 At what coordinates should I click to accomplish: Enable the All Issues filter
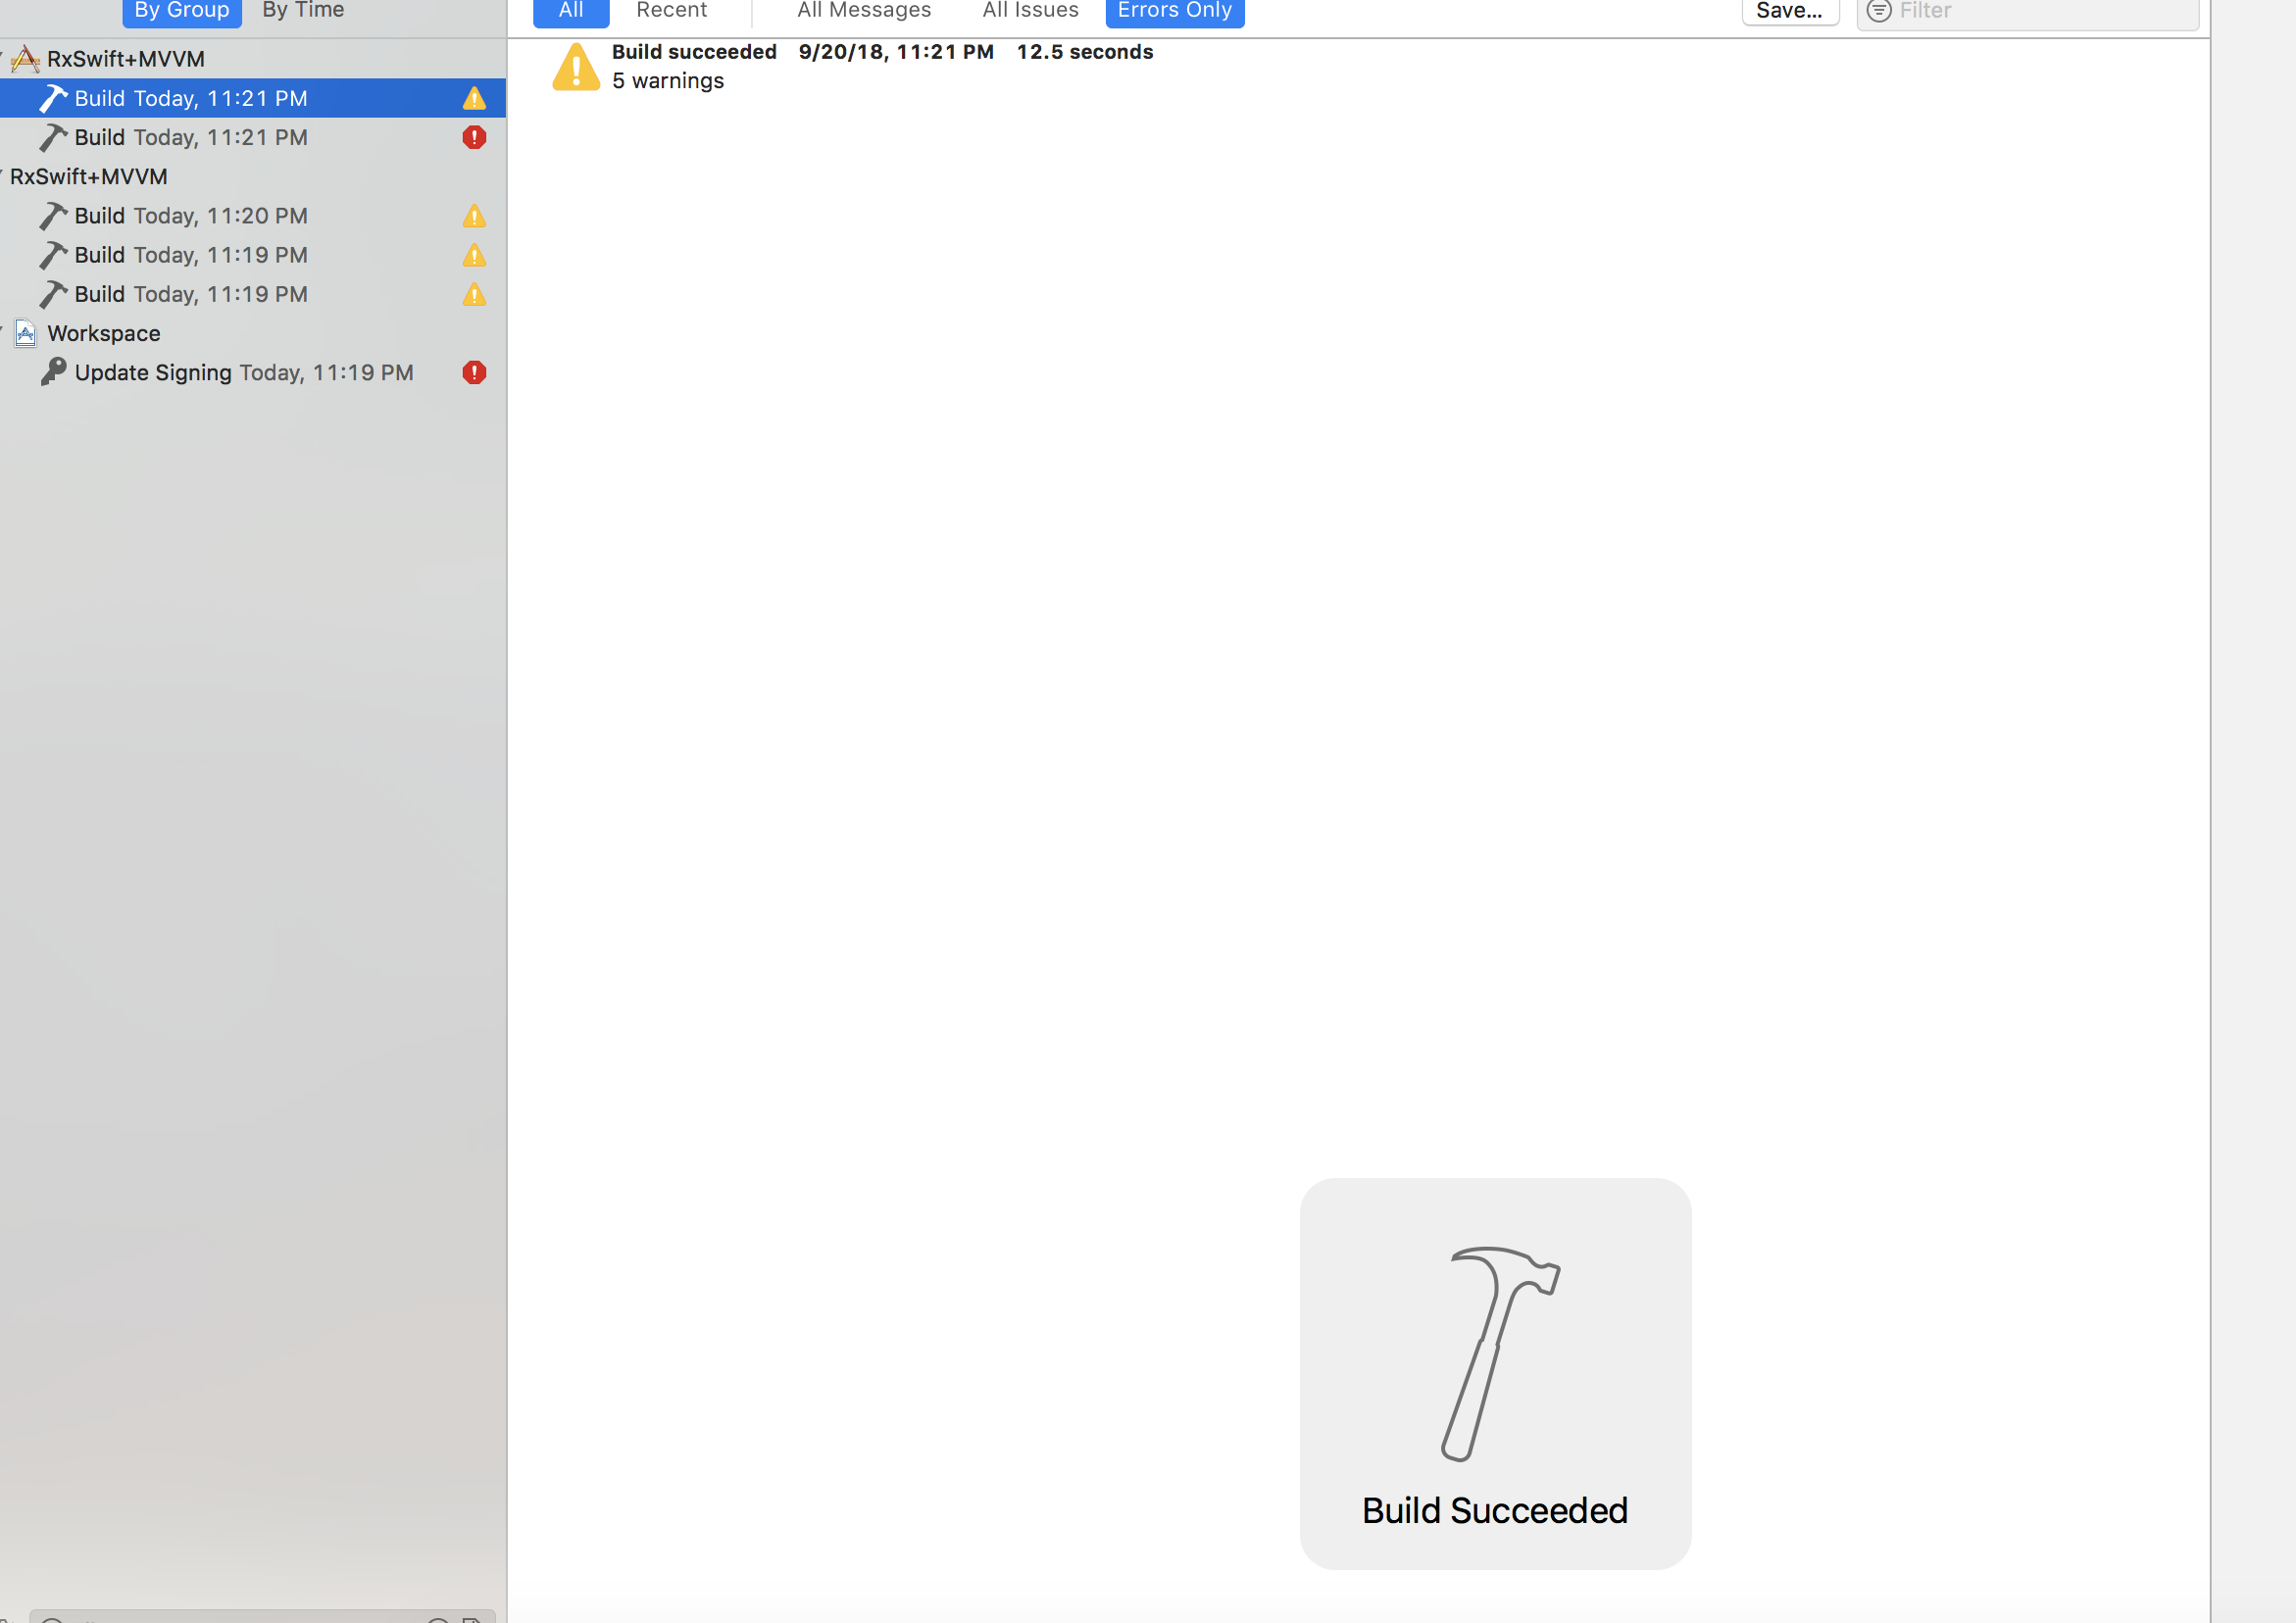(x=1030, y=11)
